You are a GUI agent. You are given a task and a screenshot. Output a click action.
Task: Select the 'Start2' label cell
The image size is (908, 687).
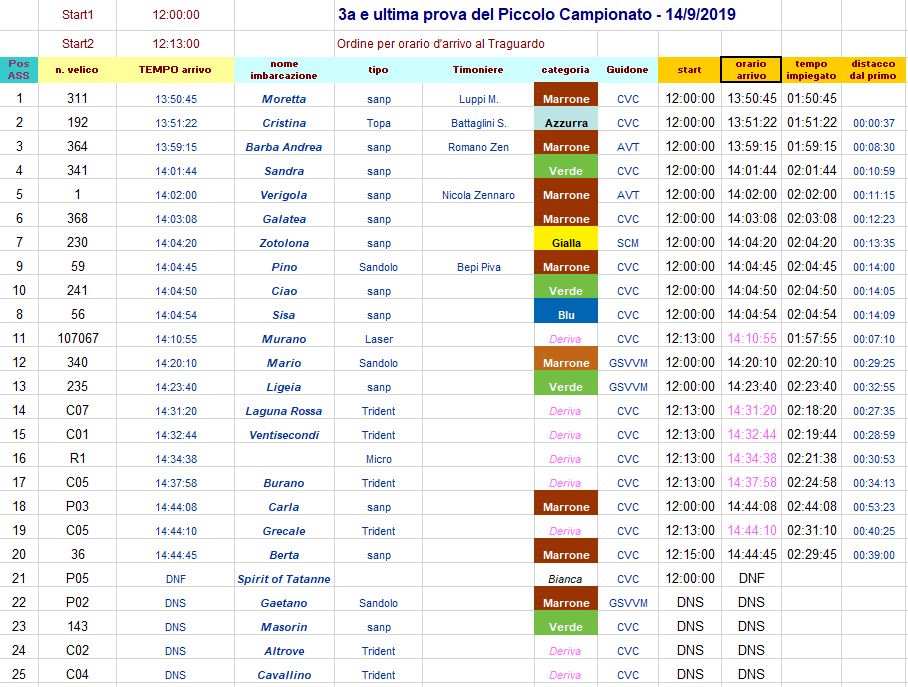coord(78,44)
